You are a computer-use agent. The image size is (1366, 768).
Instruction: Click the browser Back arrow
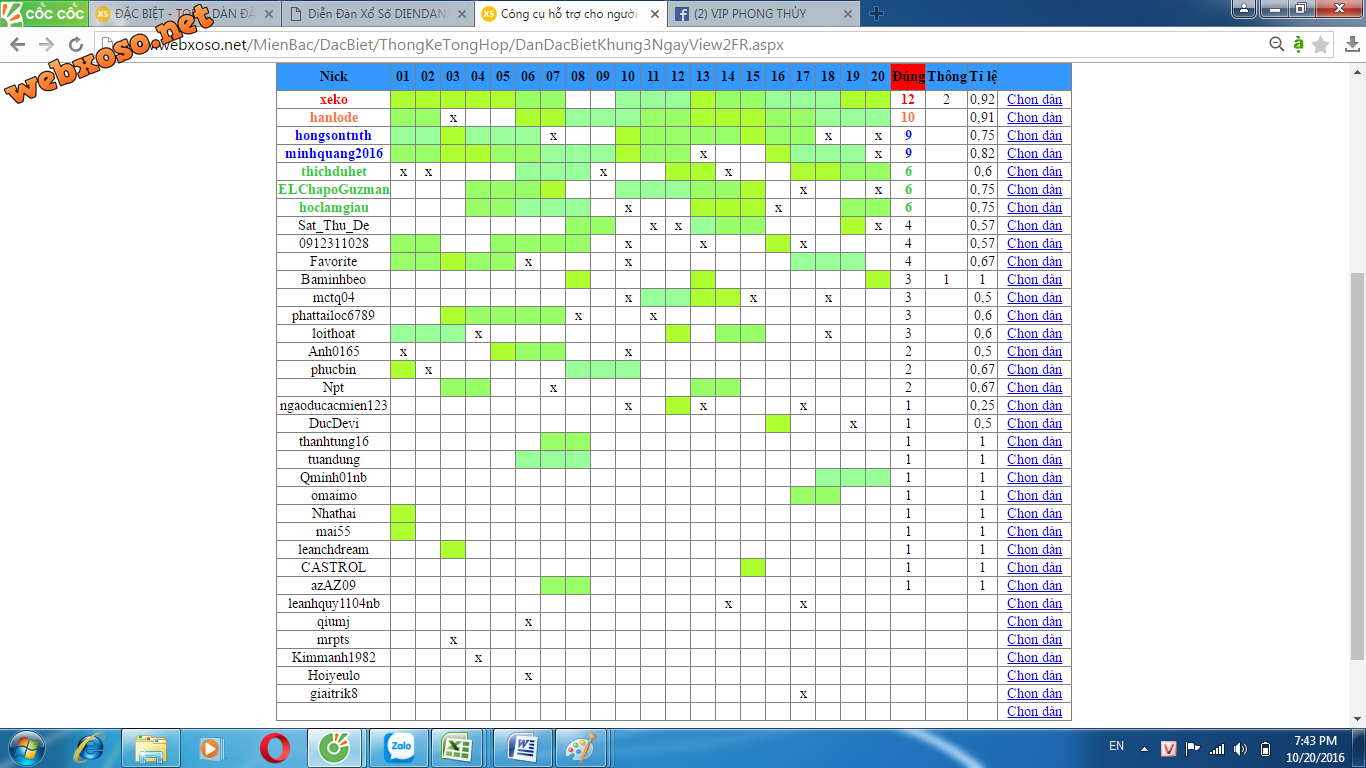[18, 45]
